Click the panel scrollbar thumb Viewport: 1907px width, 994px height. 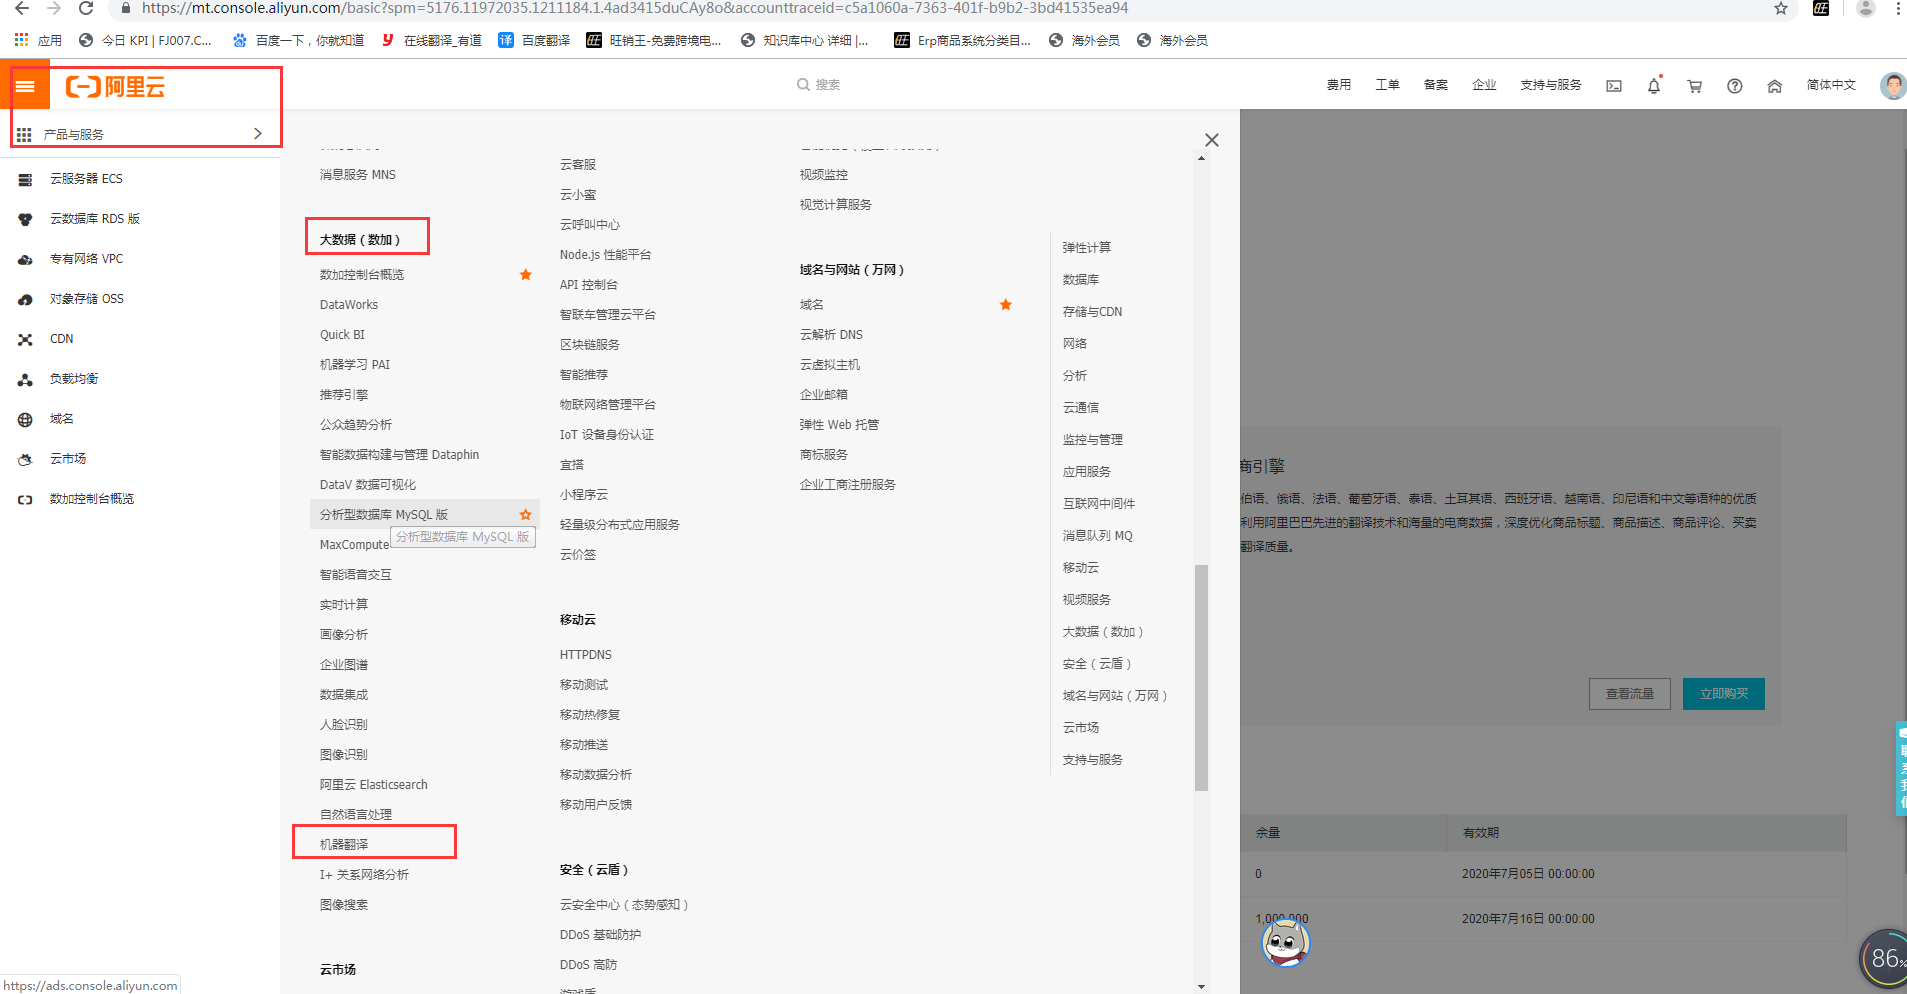click(1201, 678)
